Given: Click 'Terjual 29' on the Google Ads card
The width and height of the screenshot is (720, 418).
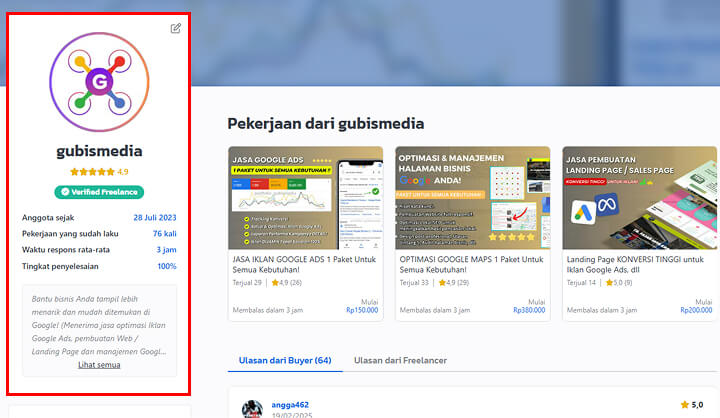Looking at the screenshot, I should 247,283.
